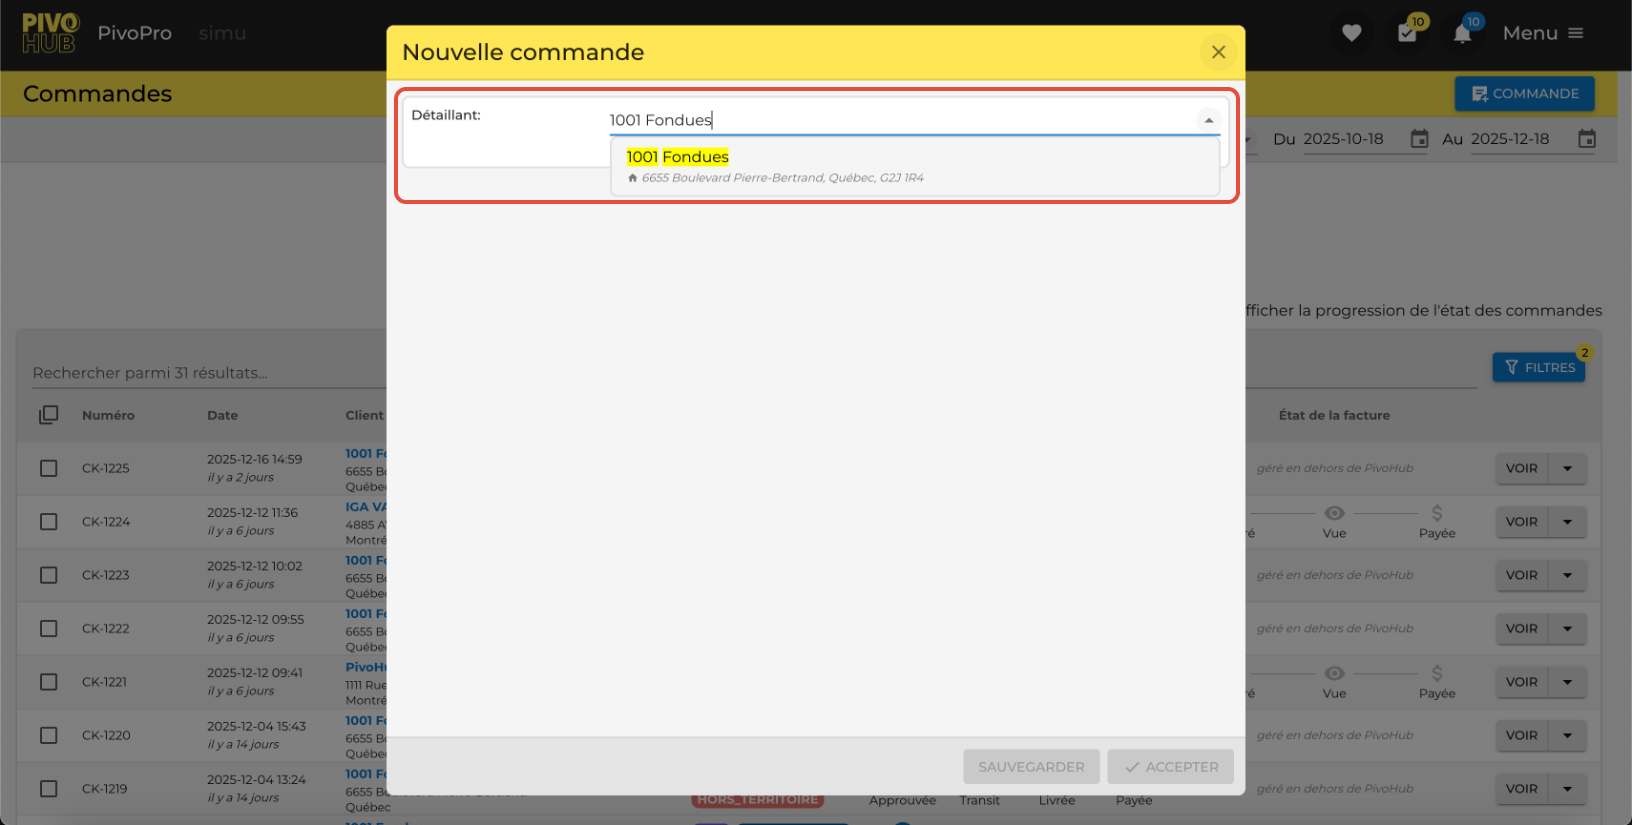Close the Nouvelle commande dialog

click(1218, 52)
